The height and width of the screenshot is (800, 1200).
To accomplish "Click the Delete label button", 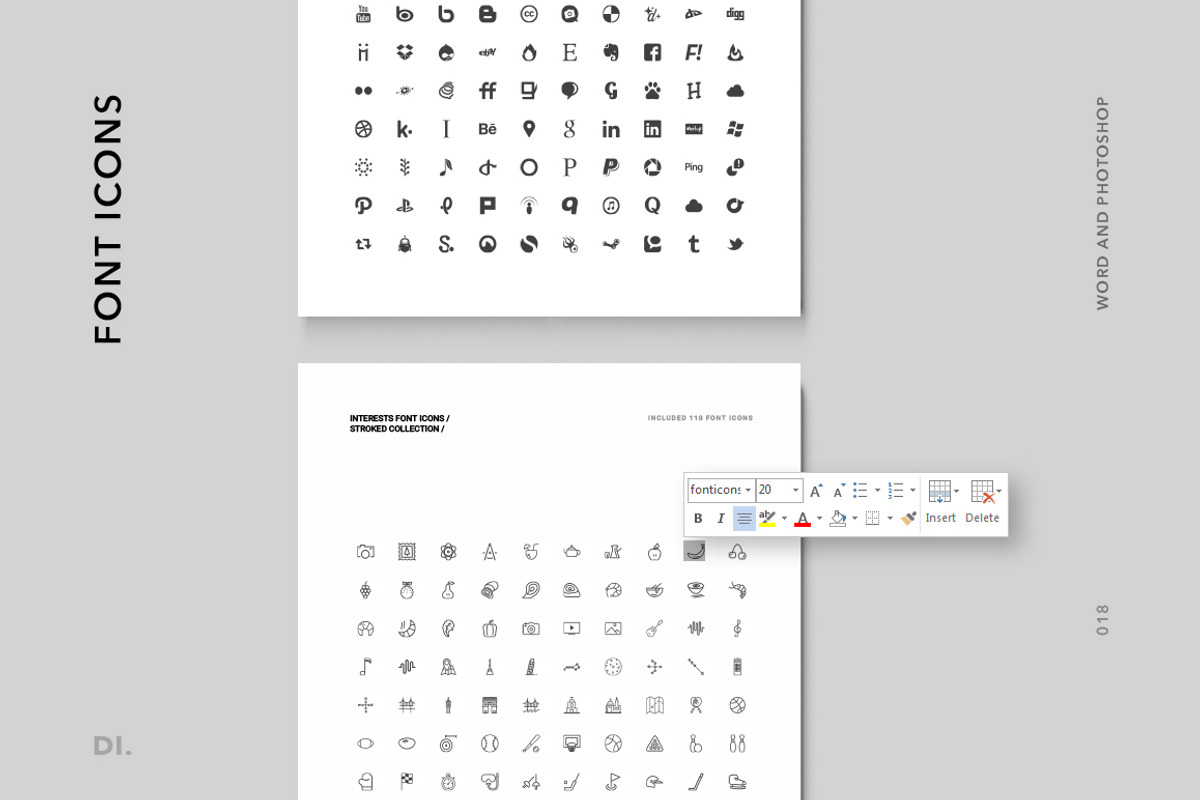I will pos(982,518).
